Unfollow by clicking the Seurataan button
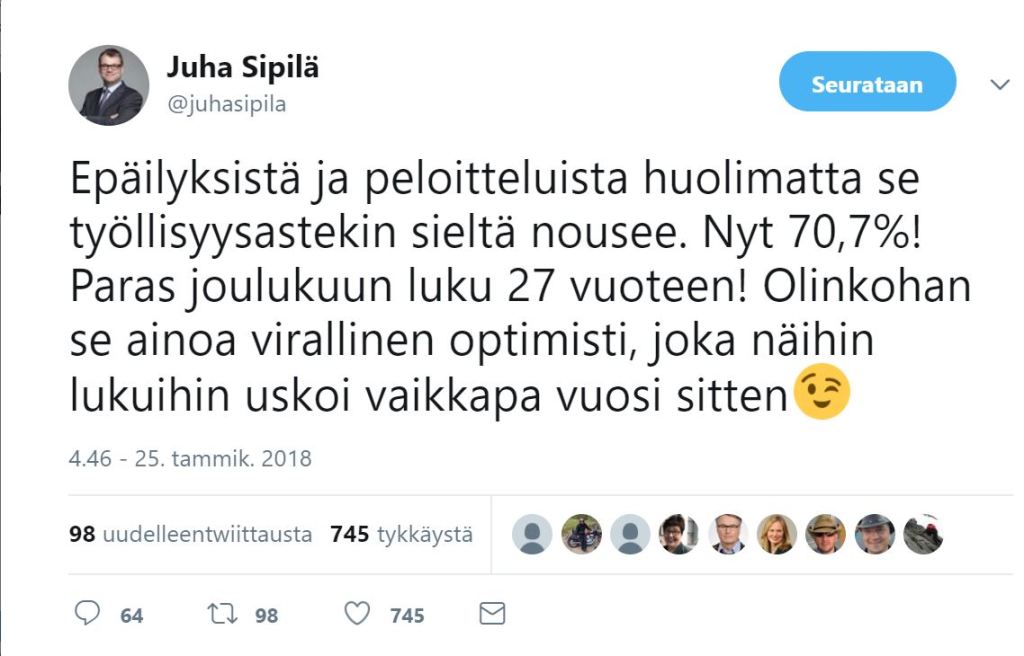Image resolution: width=1024 pixels, height=656 pixels. pyautogui.click(x=866, y=84)
